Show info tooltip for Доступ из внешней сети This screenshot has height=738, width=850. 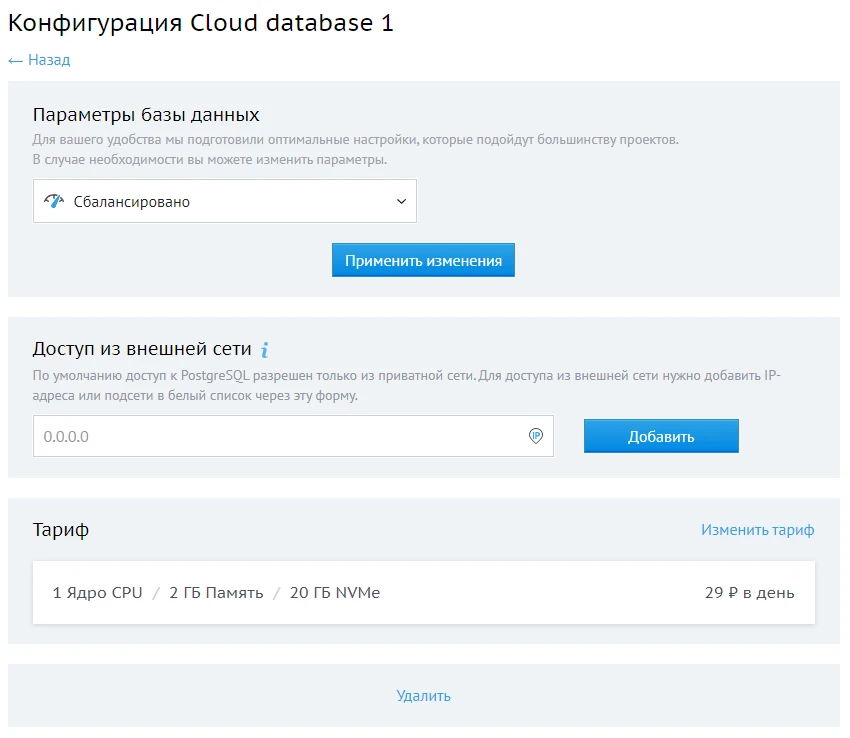[265, 350]
